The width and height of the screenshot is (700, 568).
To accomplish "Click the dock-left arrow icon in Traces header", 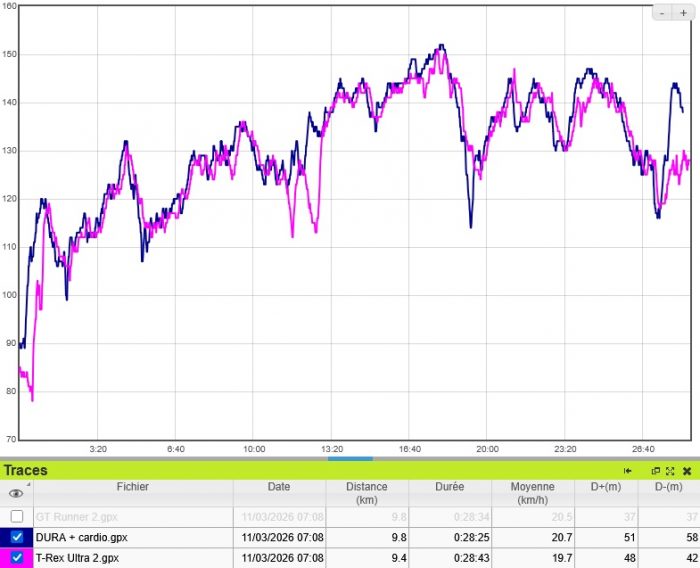I will click(628, 470).
